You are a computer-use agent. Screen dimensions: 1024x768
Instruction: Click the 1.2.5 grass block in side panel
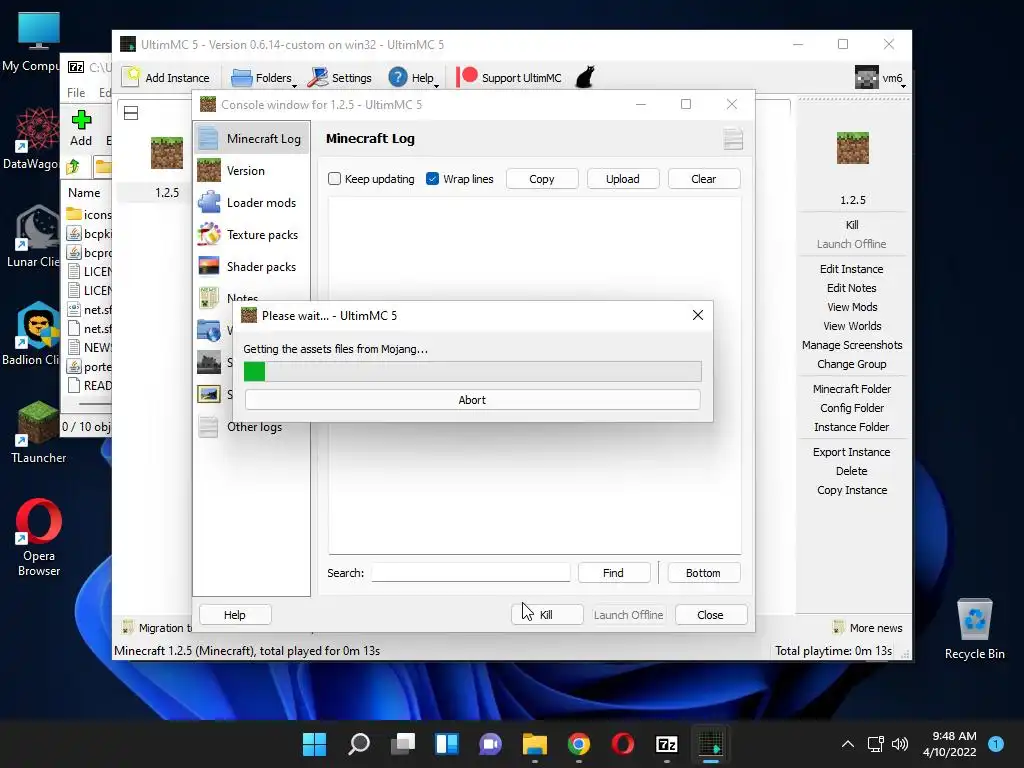click(853, 148)
